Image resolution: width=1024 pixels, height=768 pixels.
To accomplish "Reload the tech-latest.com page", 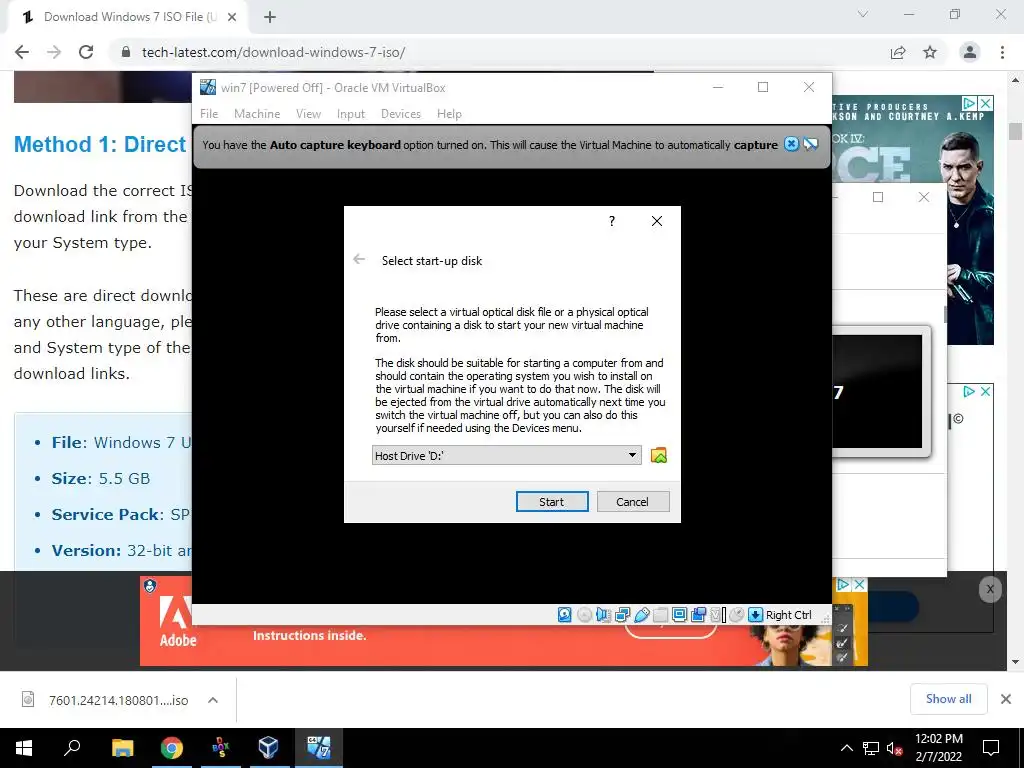I will coord(86,52).
